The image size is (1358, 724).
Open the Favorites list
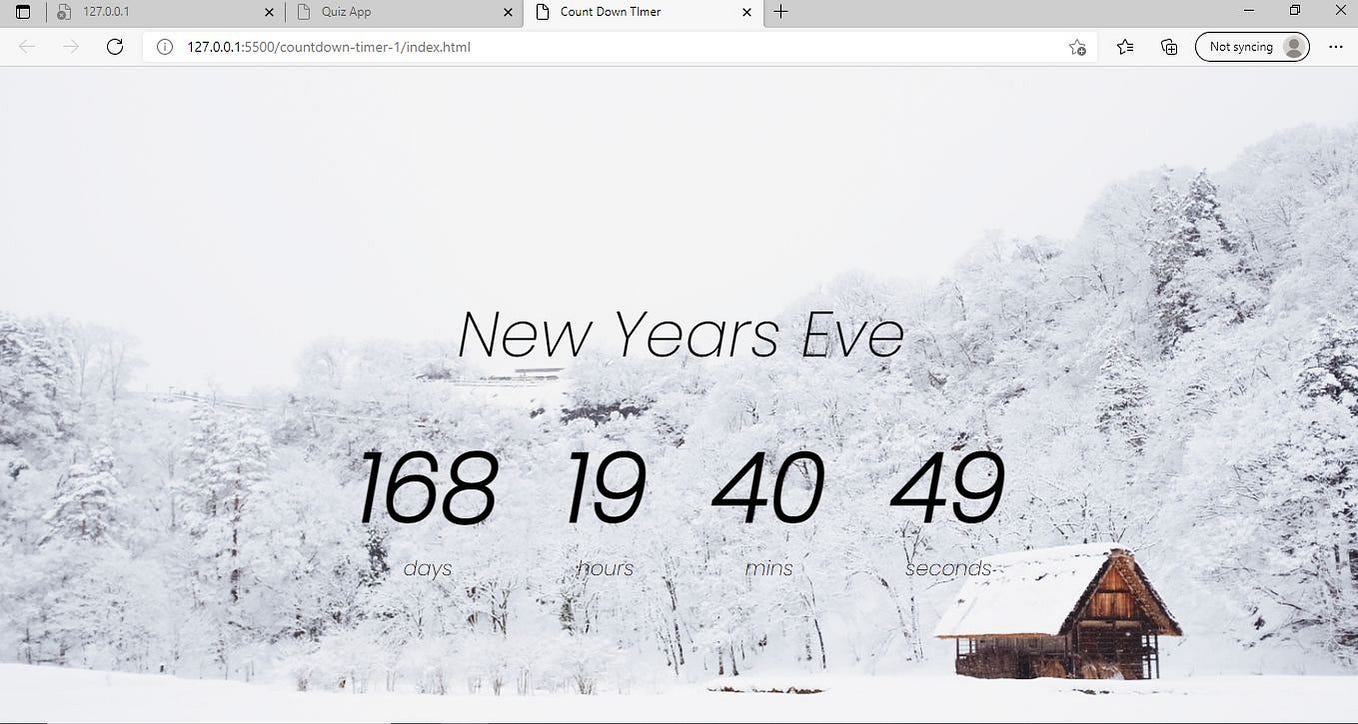point(1125,46)
